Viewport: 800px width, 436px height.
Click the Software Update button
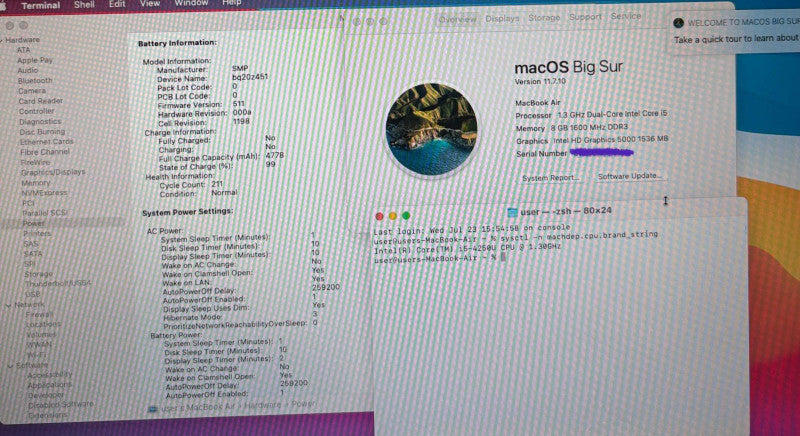pos(630,176)
